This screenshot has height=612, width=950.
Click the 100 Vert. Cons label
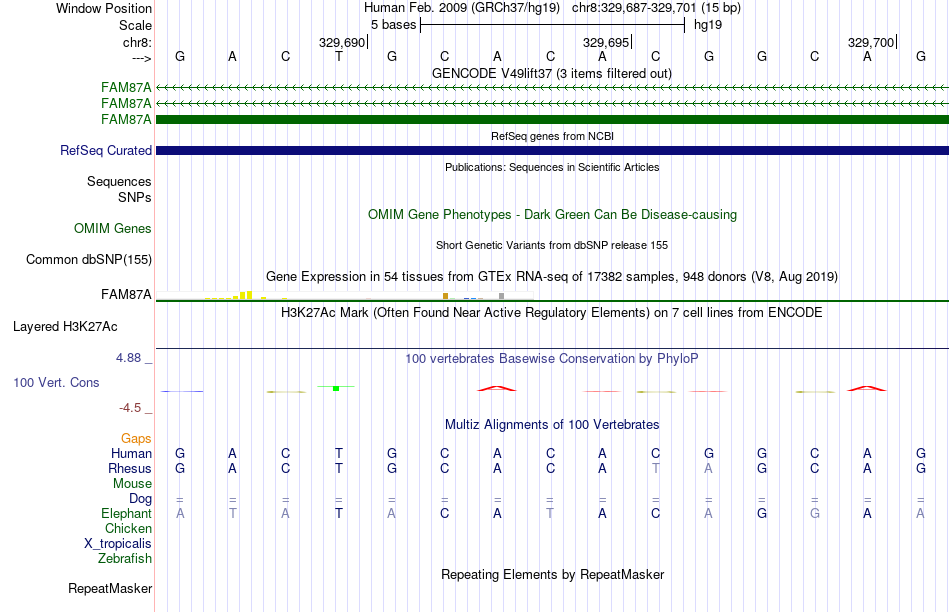tap(56, 382)
